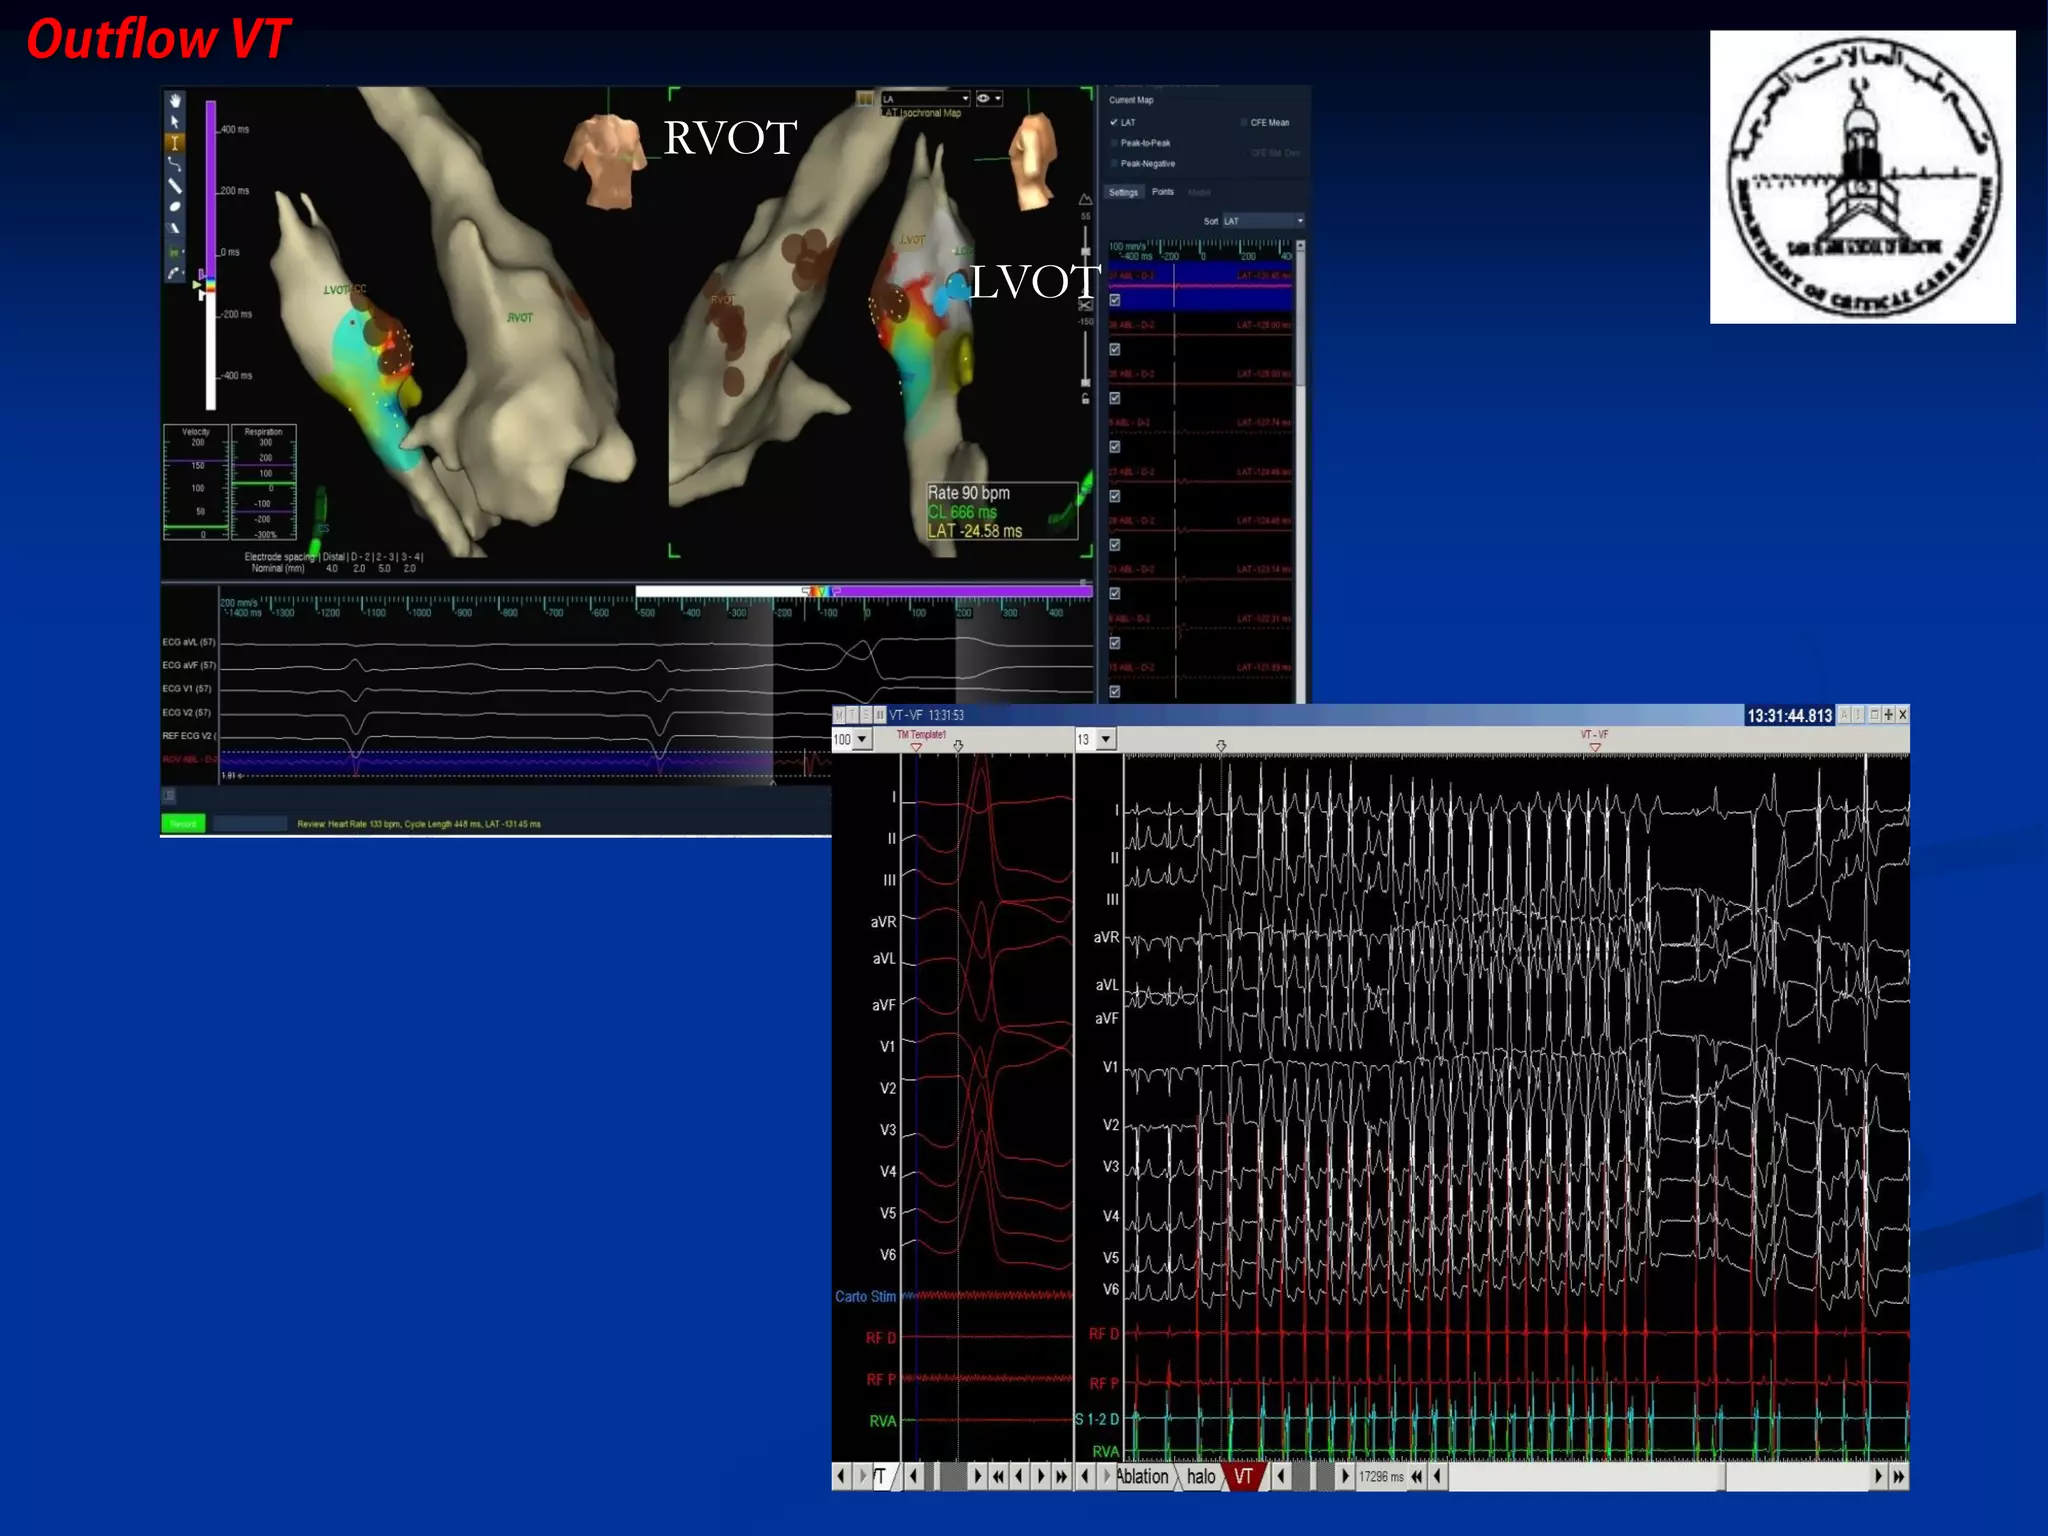
Task: Toggle checkbox for LAT -123.14 ms point
Action: point(1114,594)
